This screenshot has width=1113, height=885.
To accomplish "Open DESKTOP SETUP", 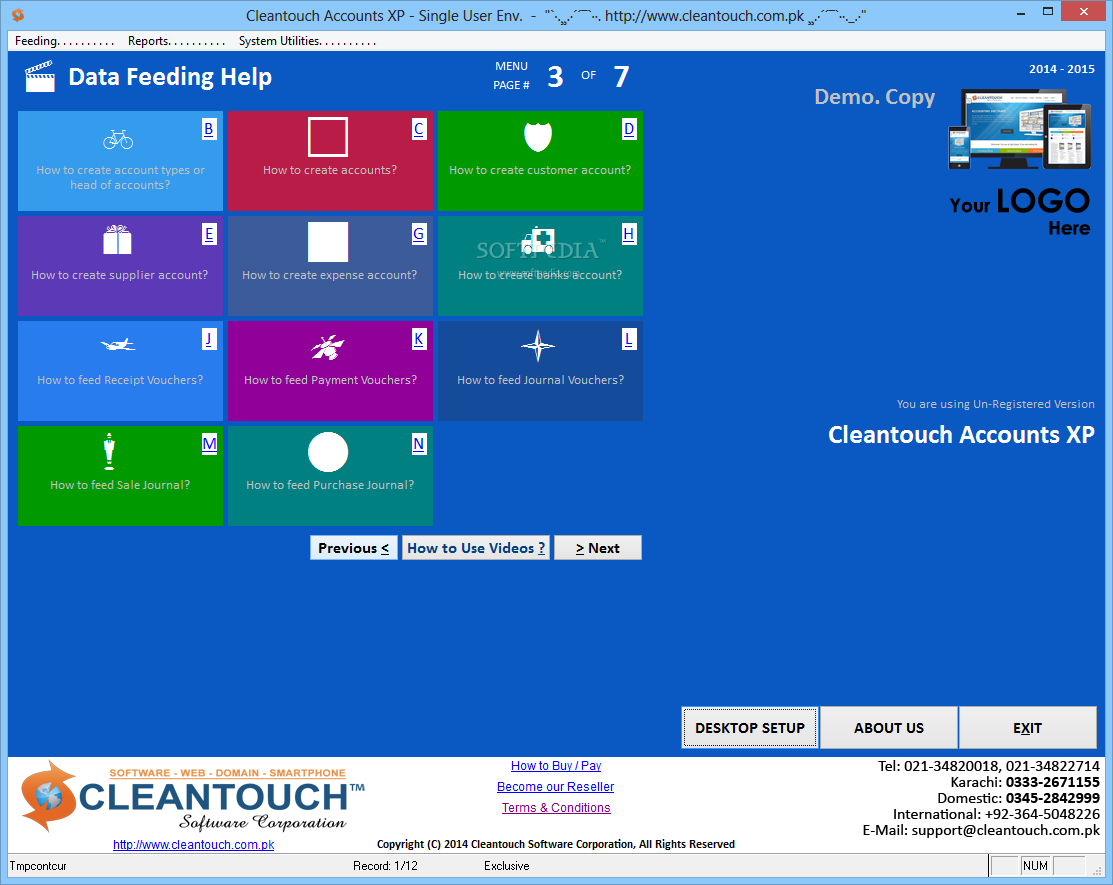I will pos(750,727).
